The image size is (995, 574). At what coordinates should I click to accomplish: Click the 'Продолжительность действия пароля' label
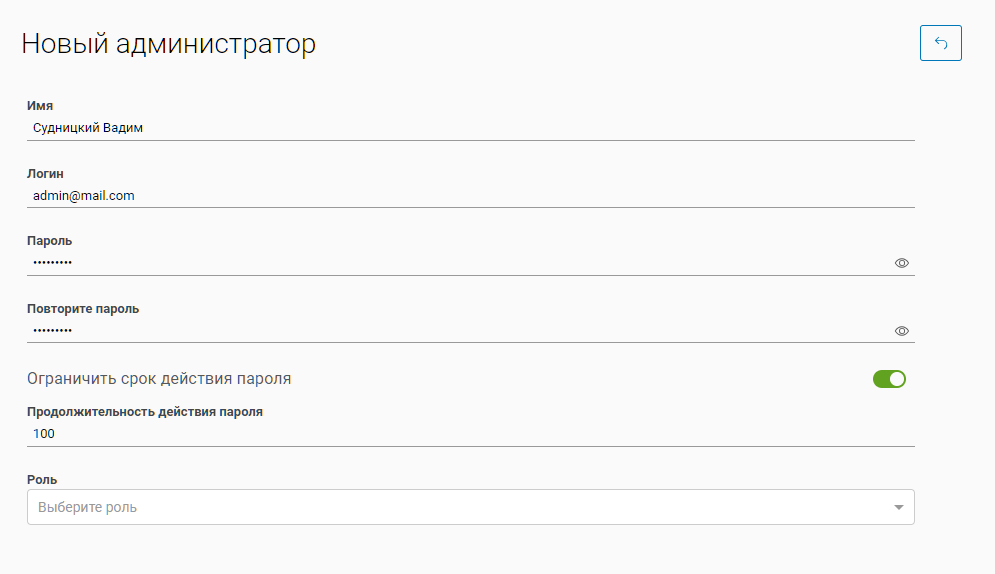coord(145,412)
